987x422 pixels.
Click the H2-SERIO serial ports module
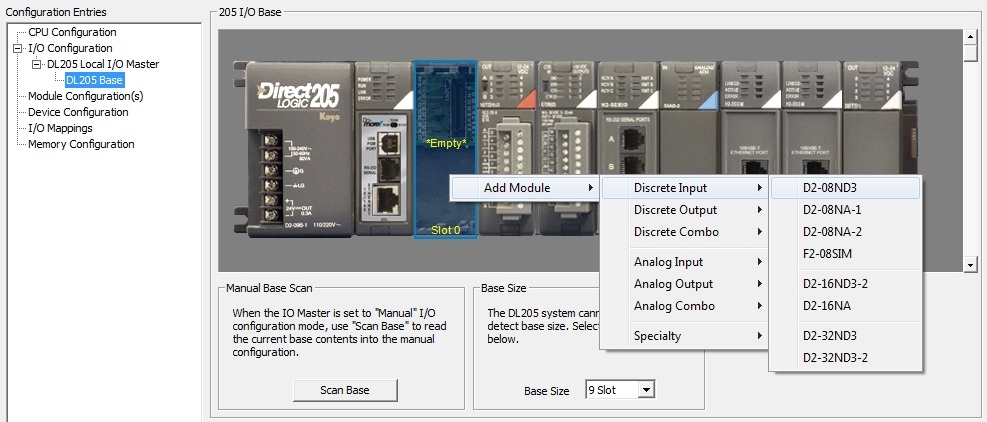(629, 117)
